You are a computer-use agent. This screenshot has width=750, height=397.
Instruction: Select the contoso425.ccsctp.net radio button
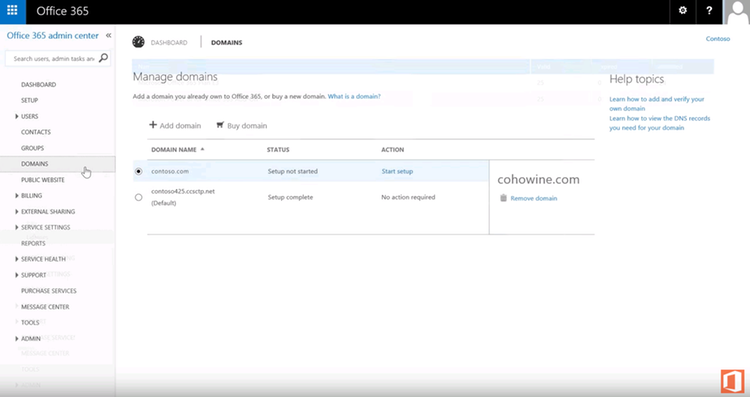[139, 197]
